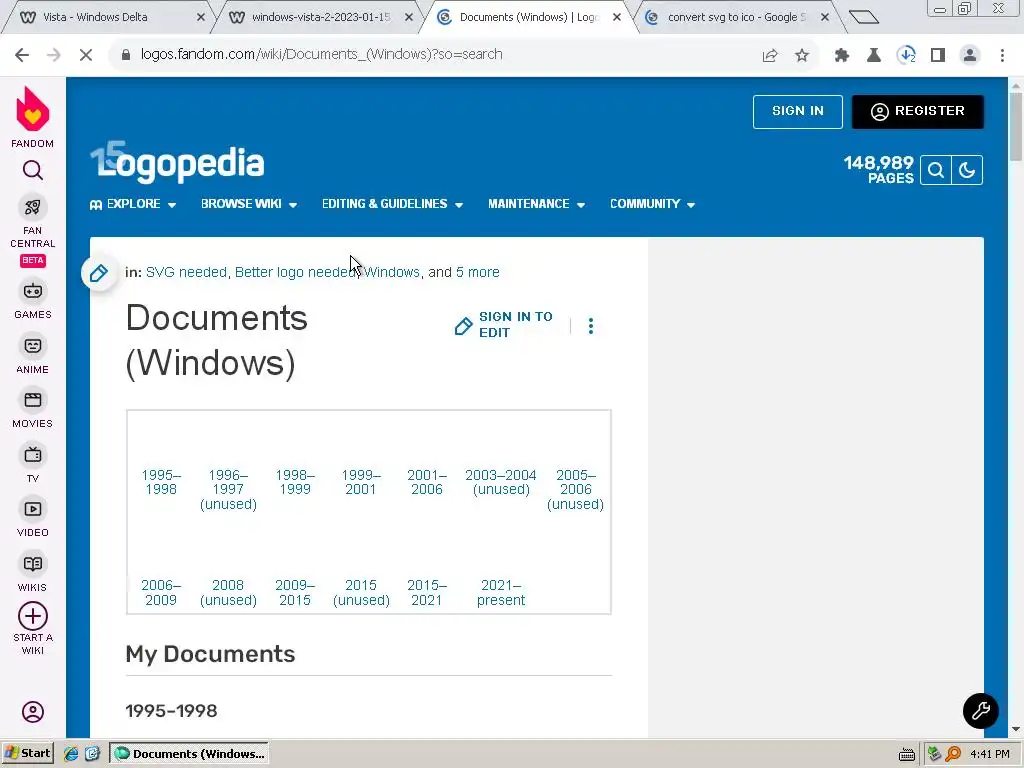Go back with browser back arrow

click(x=22, y=55)
